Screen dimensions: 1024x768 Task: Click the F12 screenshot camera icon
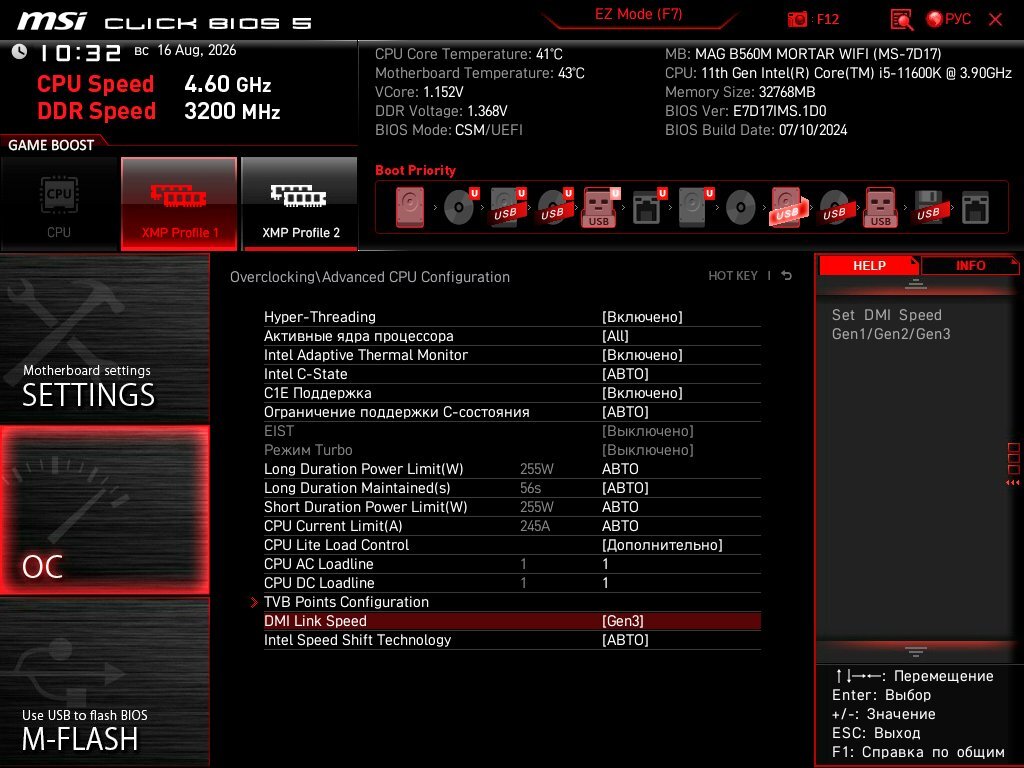pyautogui.click(x=797, y=19)
